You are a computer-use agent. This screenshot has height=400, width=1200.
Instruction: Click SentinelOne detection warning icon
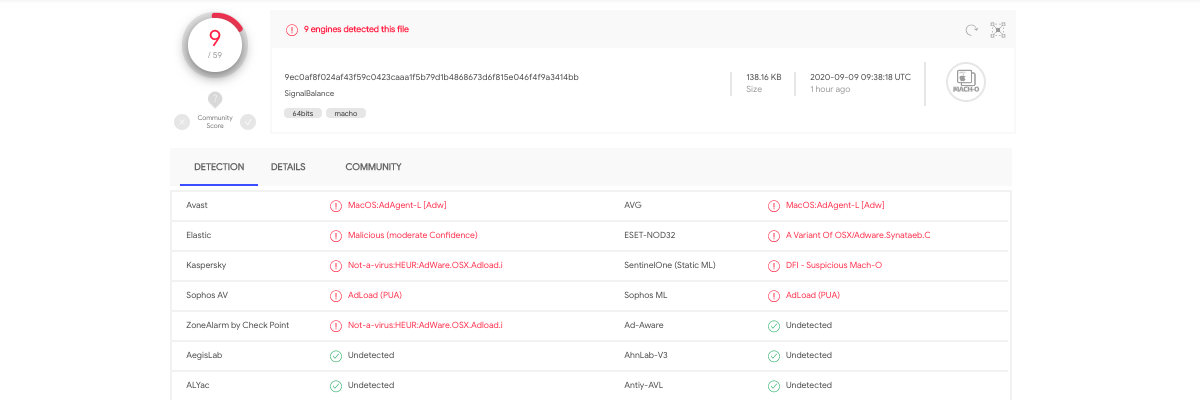tap(774, 265)
